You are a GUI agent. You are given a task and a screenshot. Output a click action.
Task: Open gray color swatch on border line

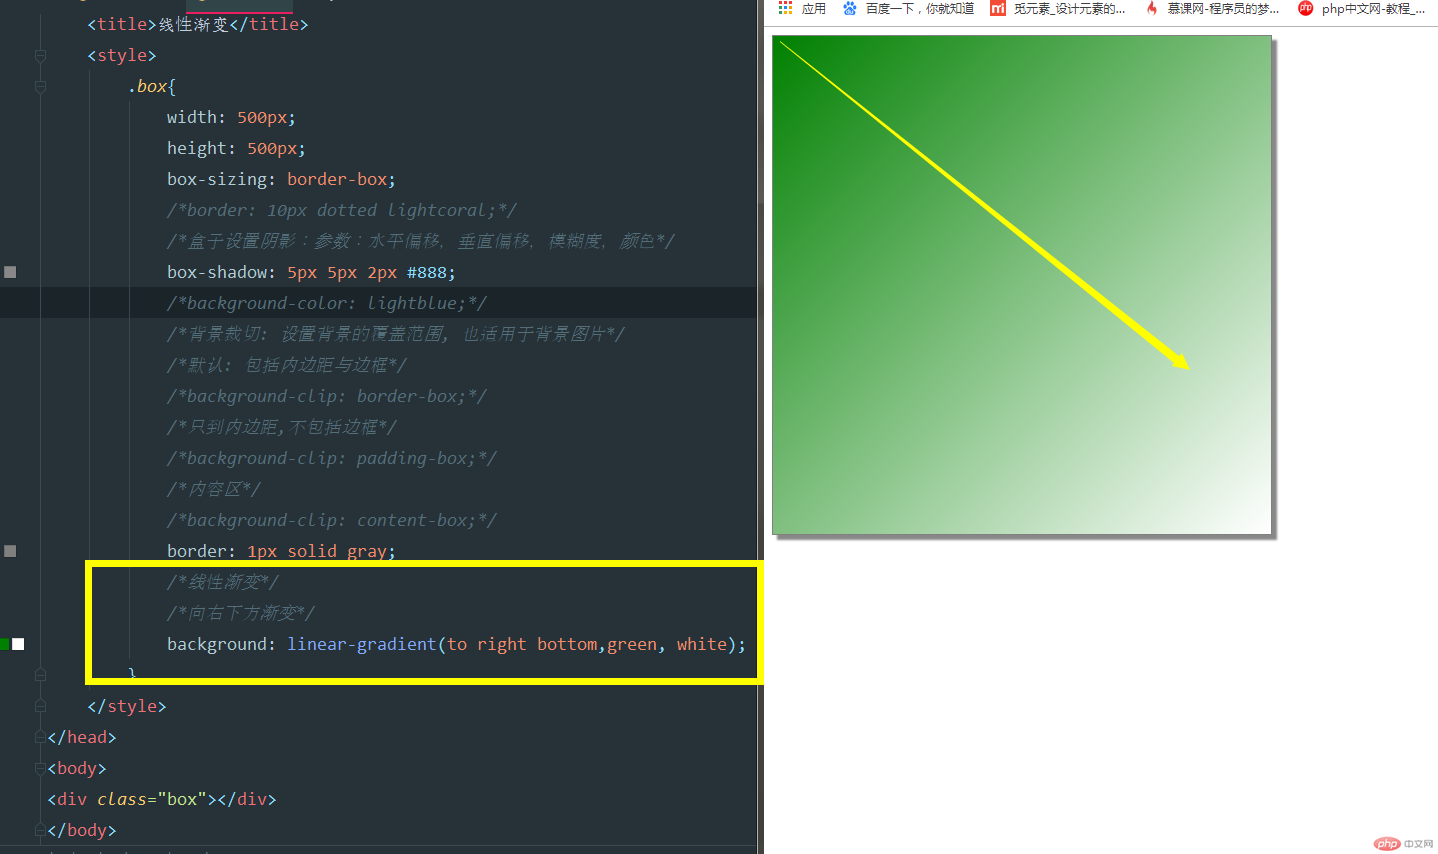(x=10, y=551)
